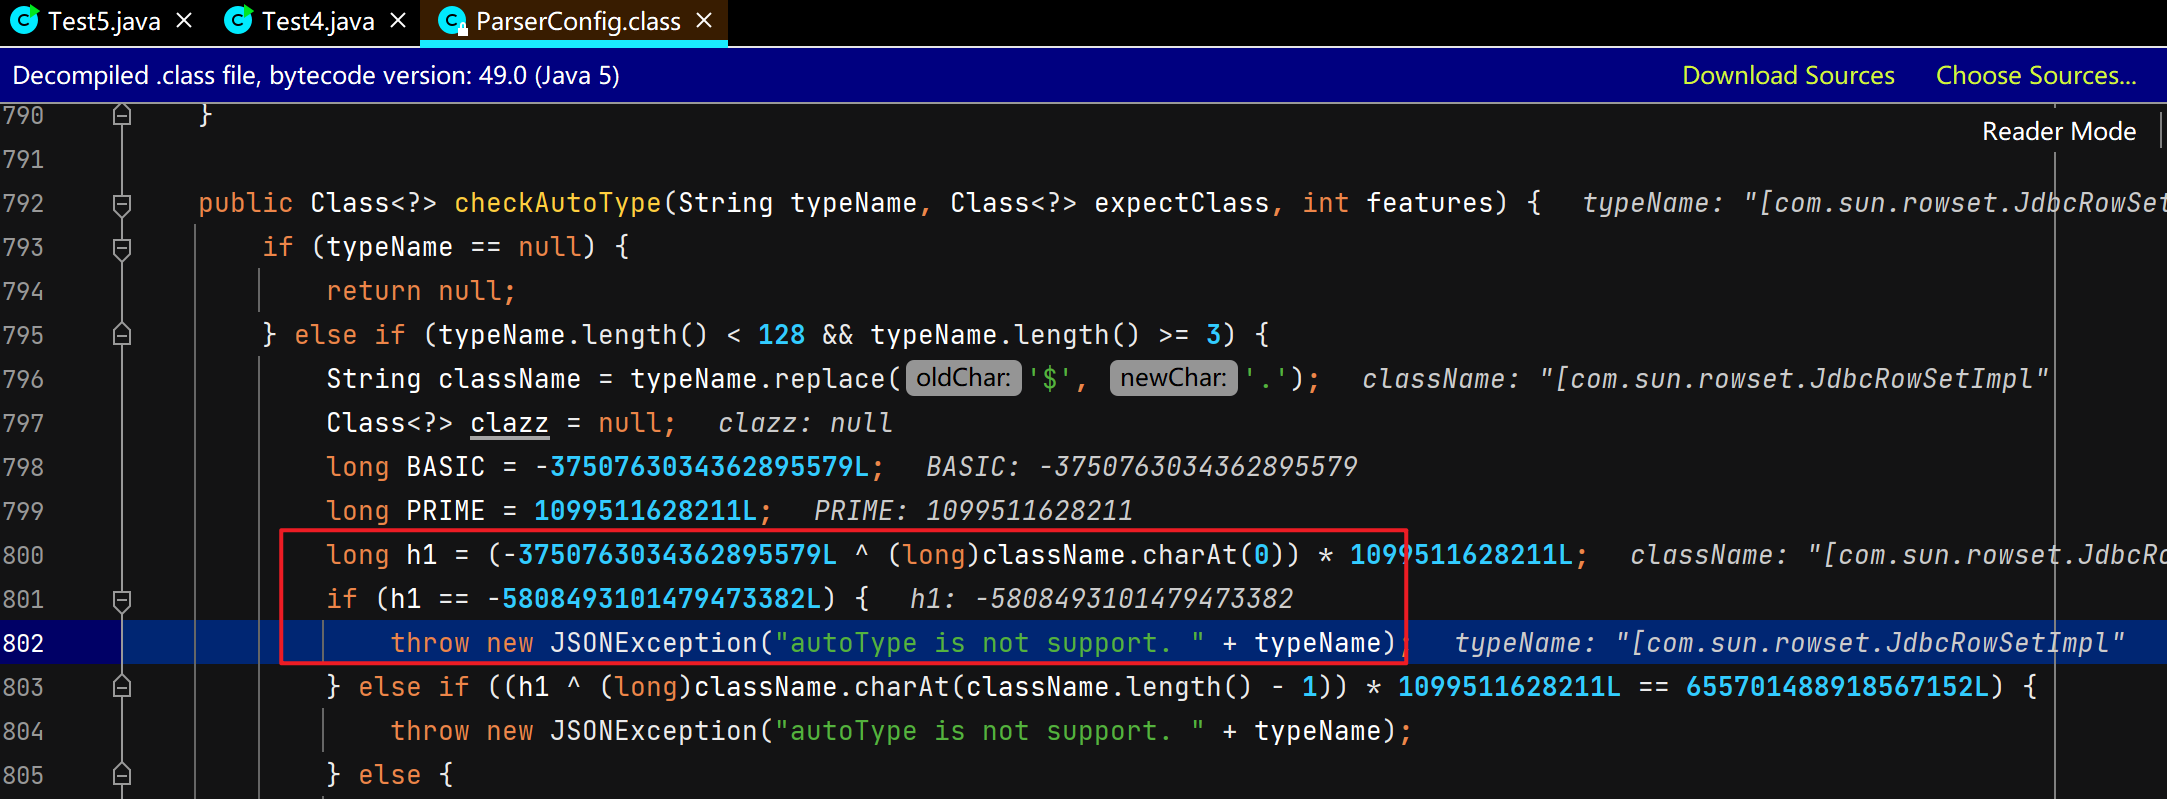Switch to the Test4.java tab
This screenshot has width=2167, height=799.
(x=318, y=21)
